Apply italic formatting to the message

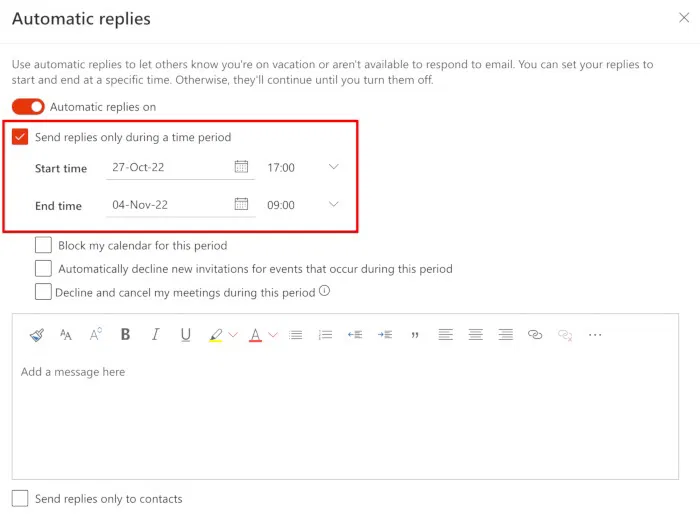(155, 335)
